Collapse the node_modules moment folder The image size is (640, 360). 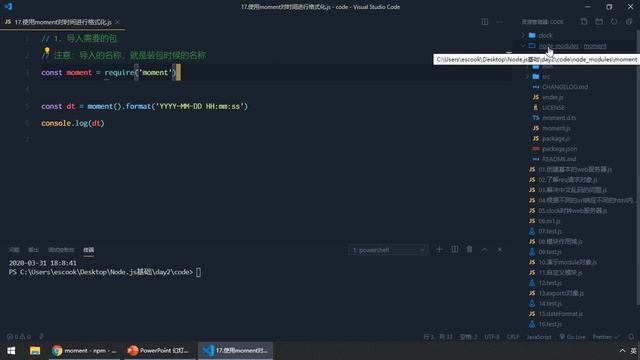point(523,46)
